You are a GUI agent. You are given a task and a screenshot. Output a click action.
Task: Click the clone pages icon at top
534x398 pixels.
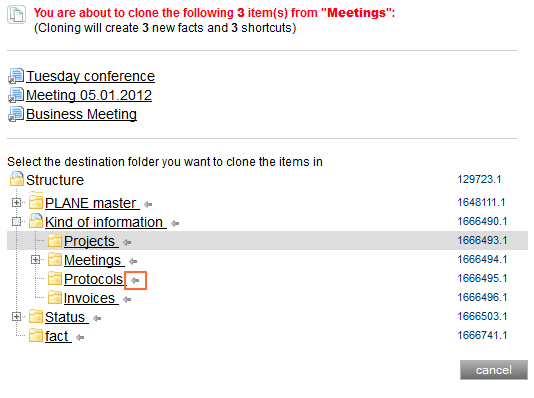[16, 15]
